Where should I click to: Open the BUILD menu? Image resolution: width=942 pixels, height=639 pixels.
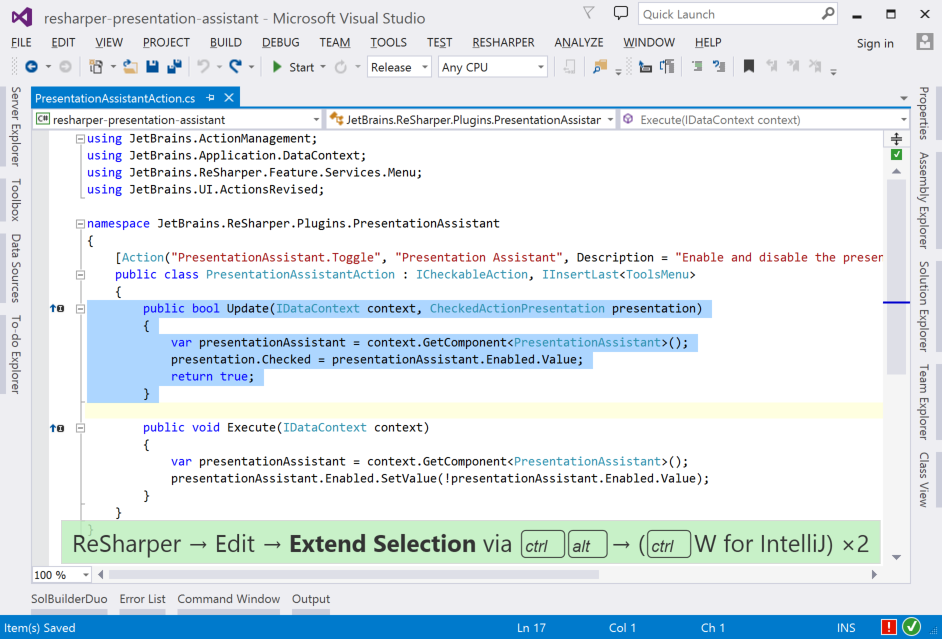226,43
